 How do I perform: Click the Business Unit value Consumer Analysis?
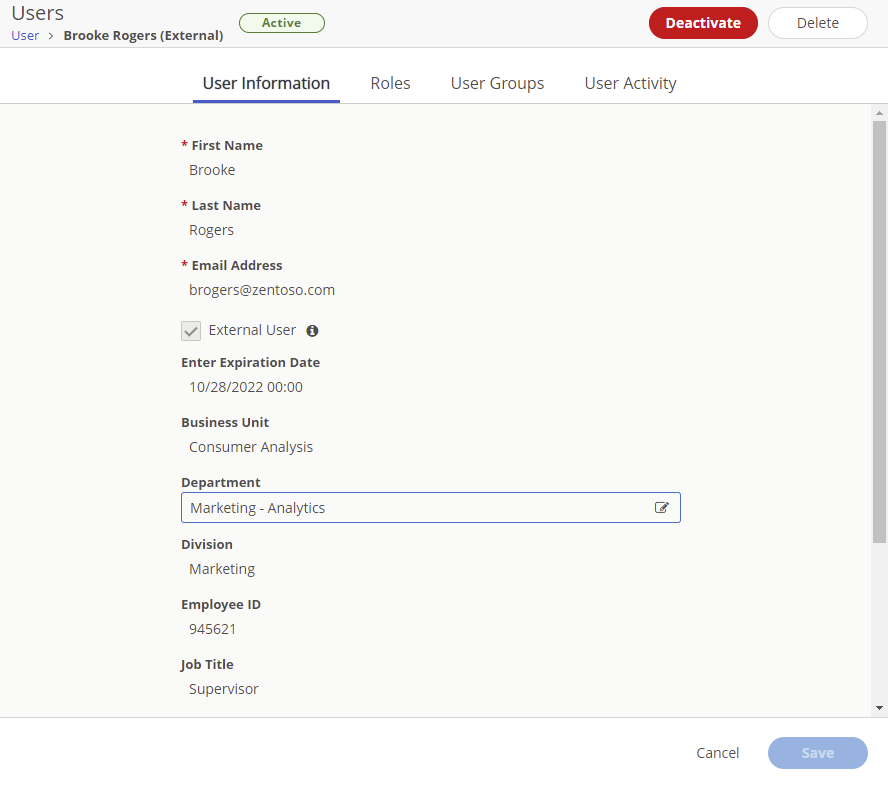click(x=251, y=447)
